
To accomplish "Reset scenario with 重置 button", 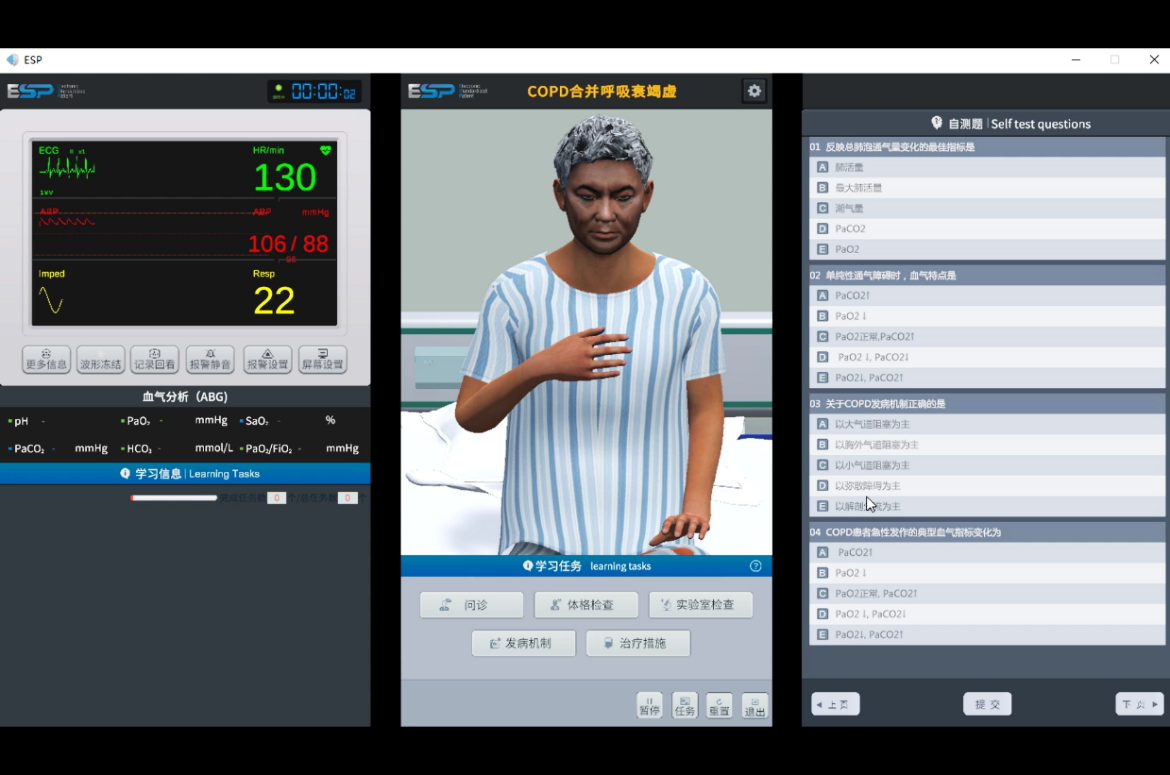I will 719,705.
